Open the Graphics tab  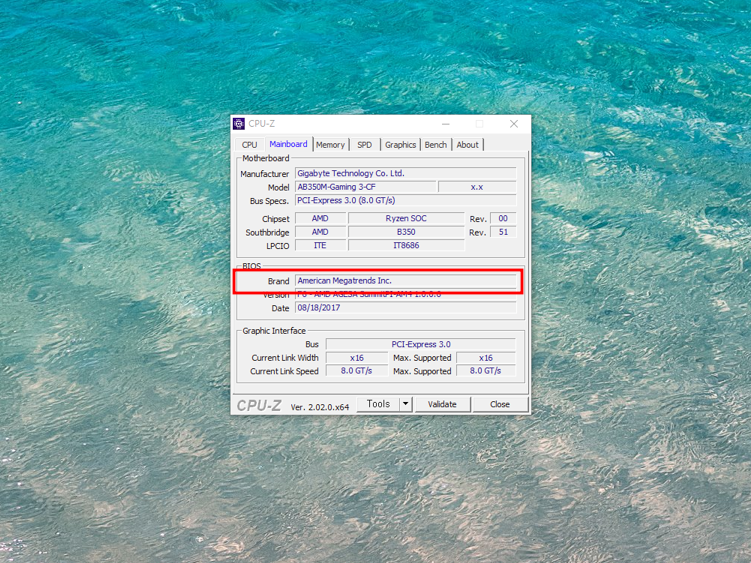(400, 145)
